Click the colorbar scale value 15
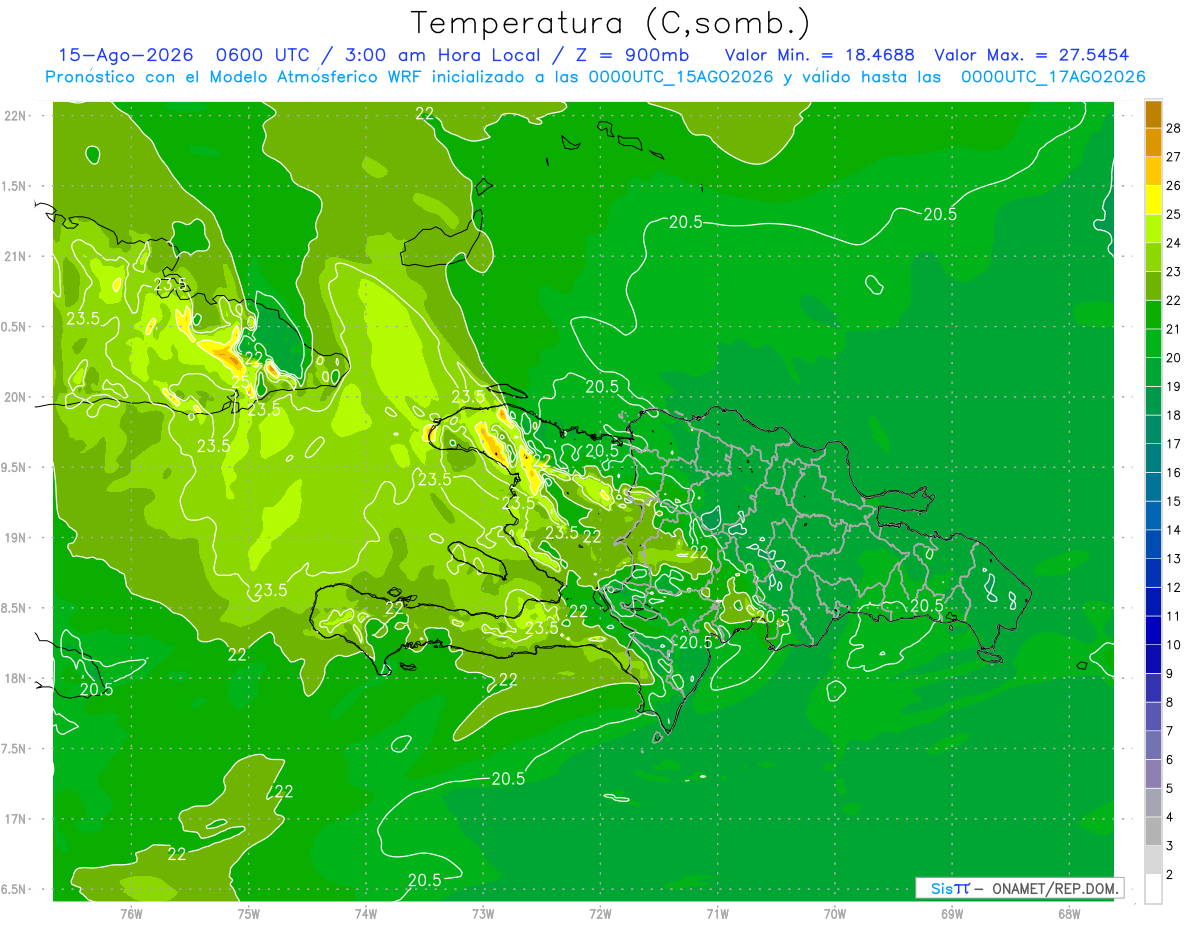 (x=1174, y=501)
